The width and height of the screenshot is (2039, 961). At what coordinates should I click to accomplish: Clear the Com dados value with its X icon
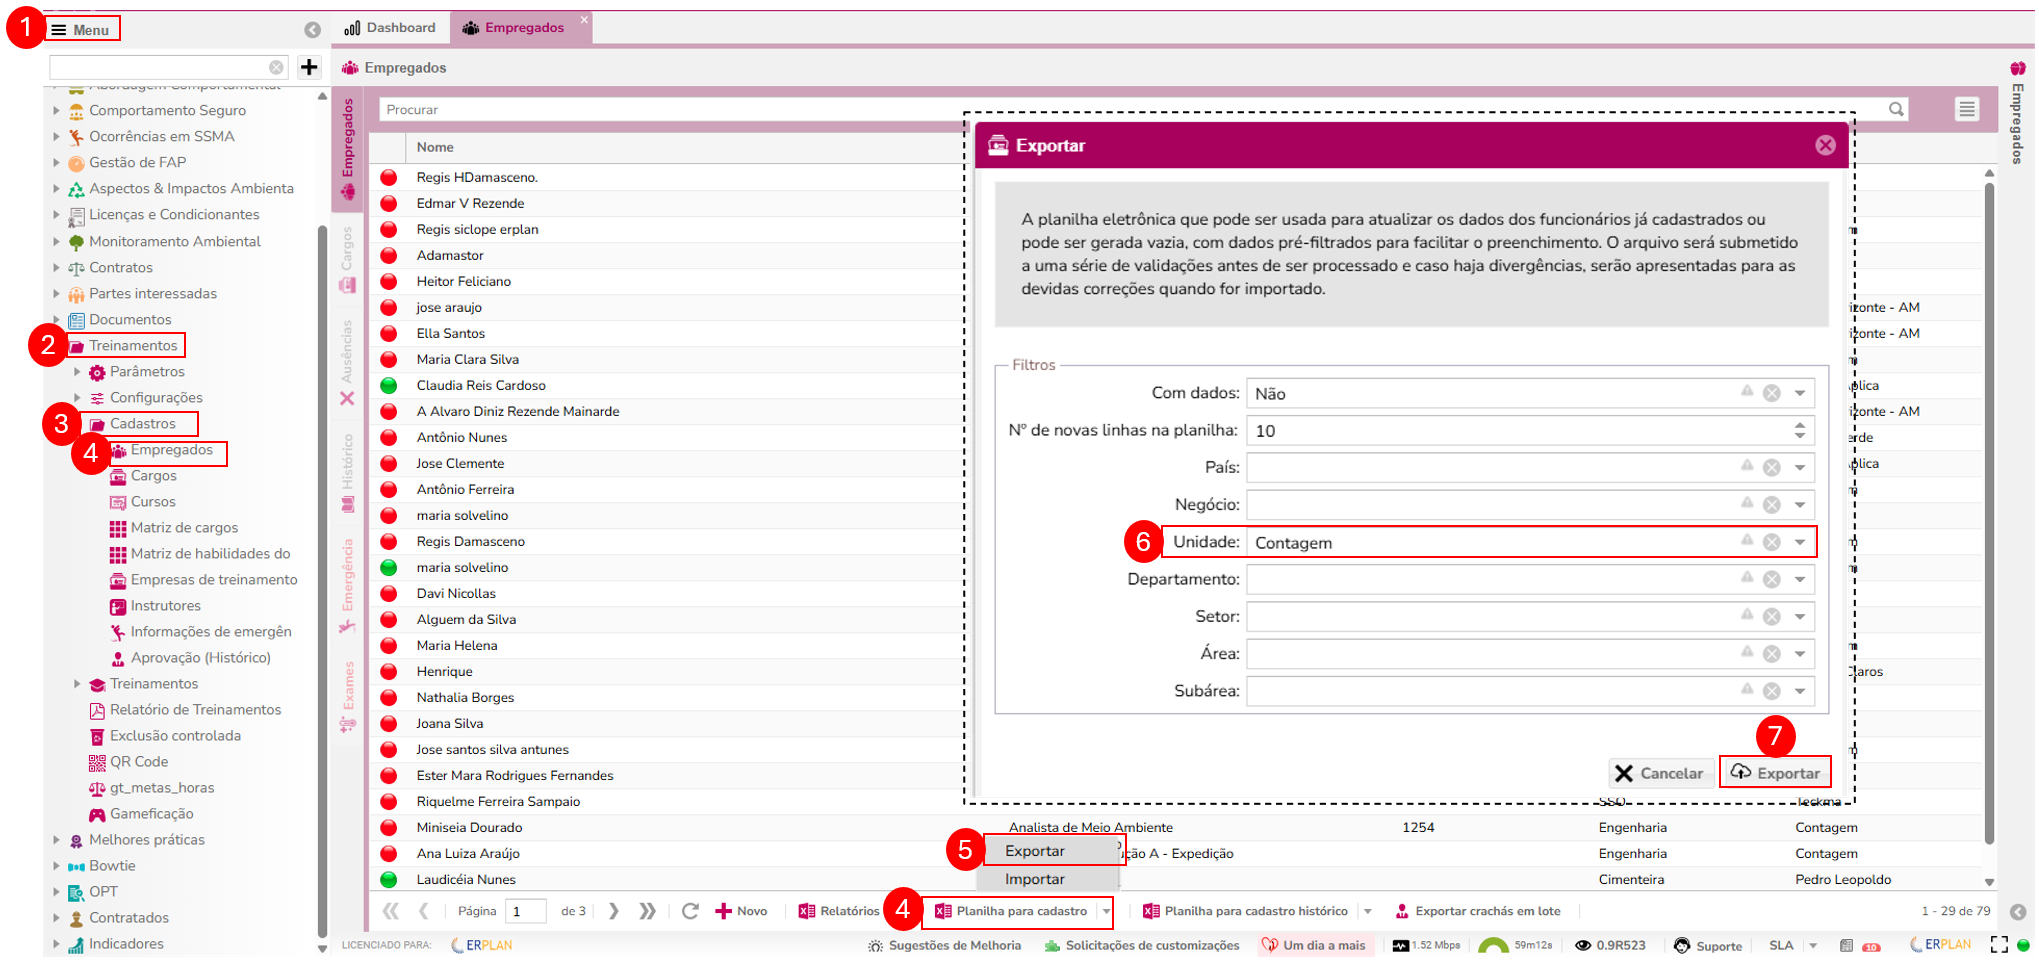(1772, 393)
